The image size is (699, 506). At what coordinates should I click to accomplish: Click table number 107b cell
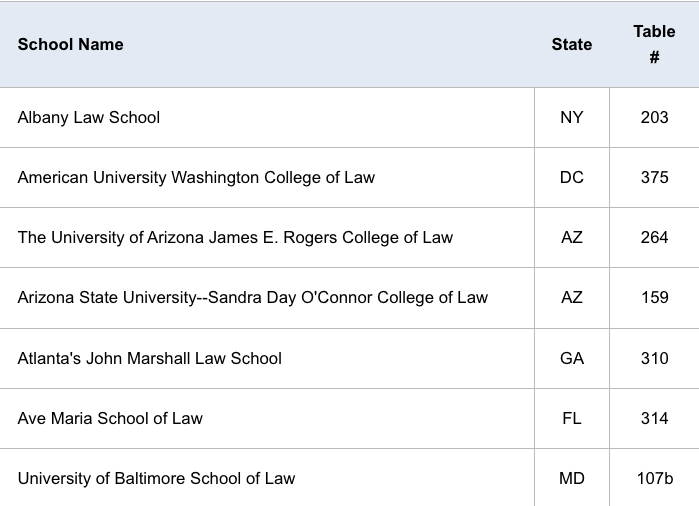click(x=654, y=479)
